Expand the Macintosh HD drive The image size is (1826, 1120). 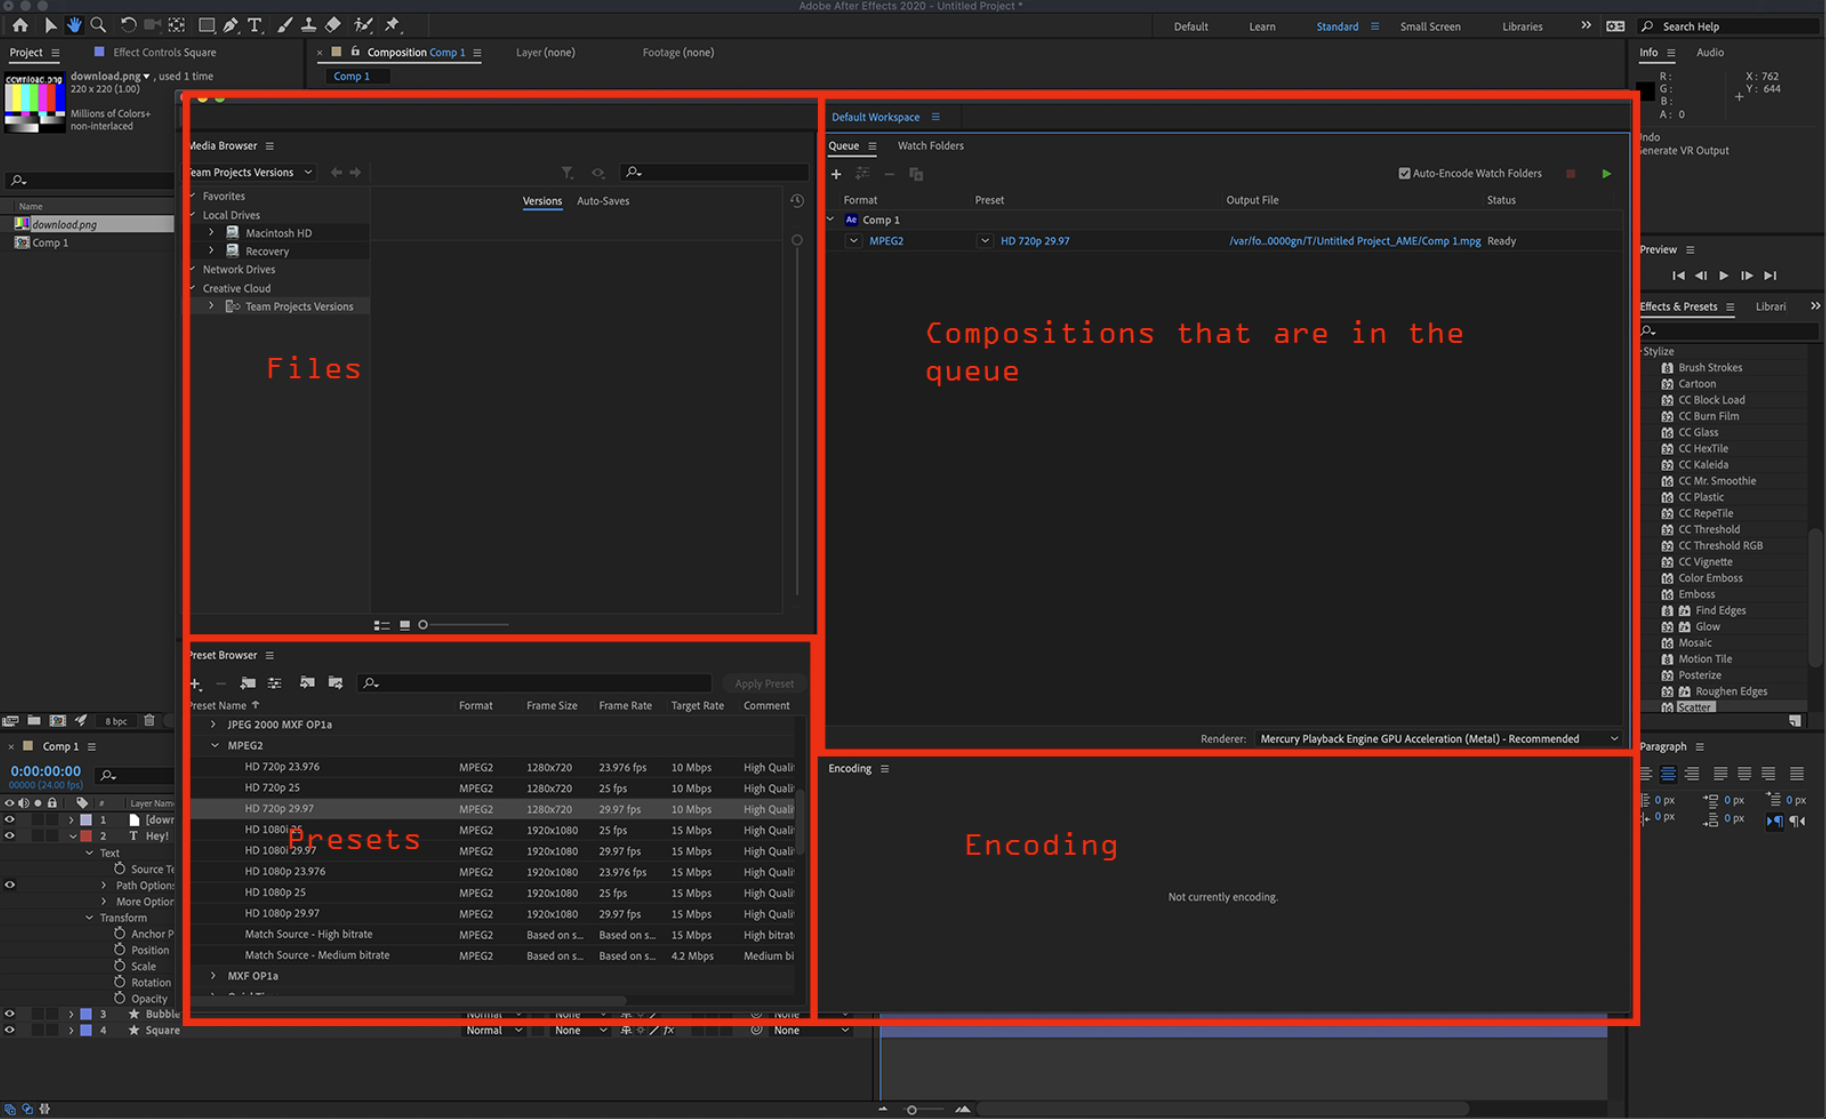point(211,233)
